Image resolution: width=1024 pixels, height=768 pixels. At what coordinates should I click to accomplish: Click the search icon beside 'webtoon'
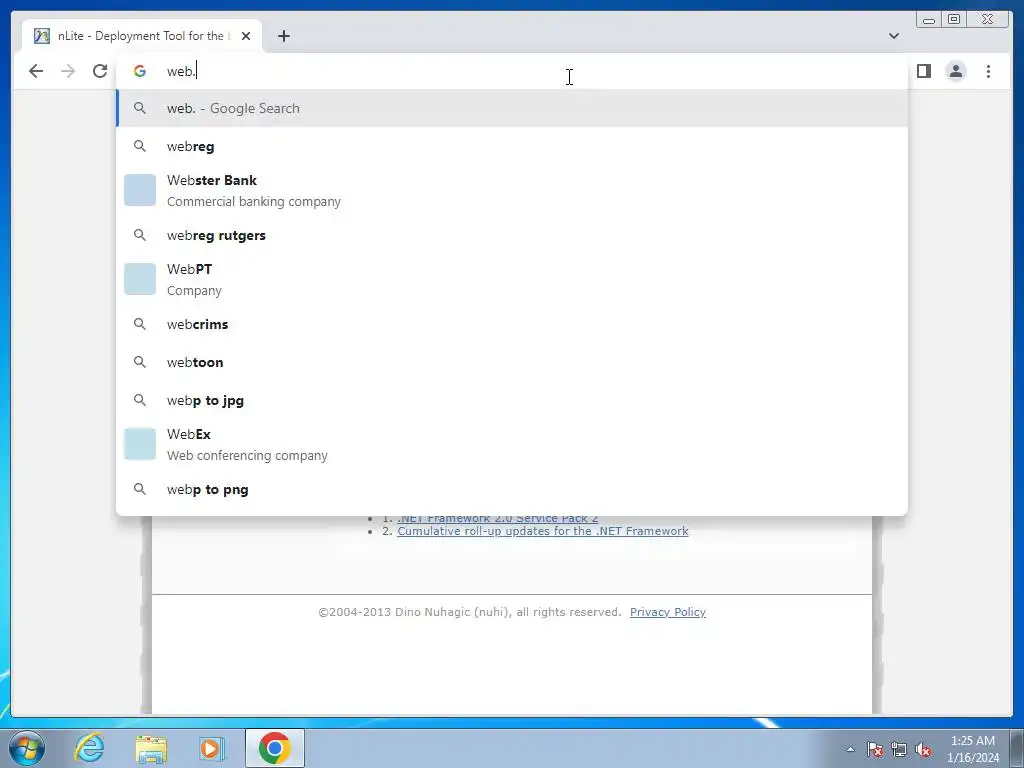coord(140,361)
